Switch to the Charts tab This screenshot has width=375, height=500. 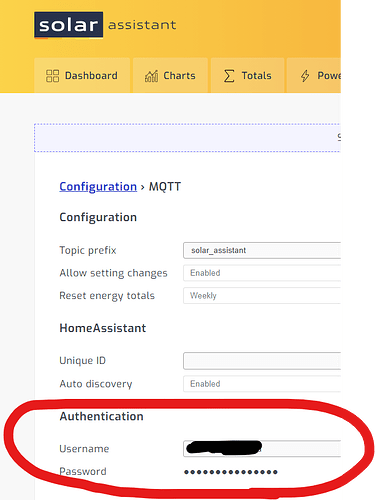point(170,75)
